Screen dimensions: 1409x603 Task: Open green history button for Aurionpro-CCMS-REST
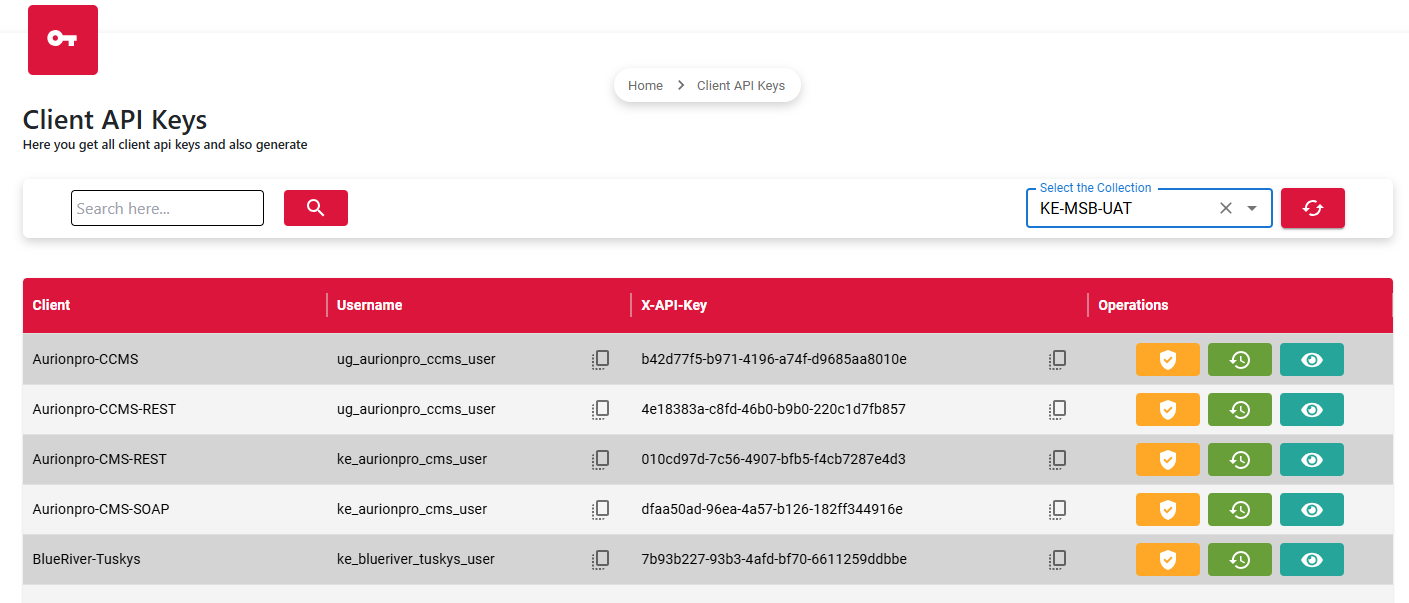(1240, 409)
